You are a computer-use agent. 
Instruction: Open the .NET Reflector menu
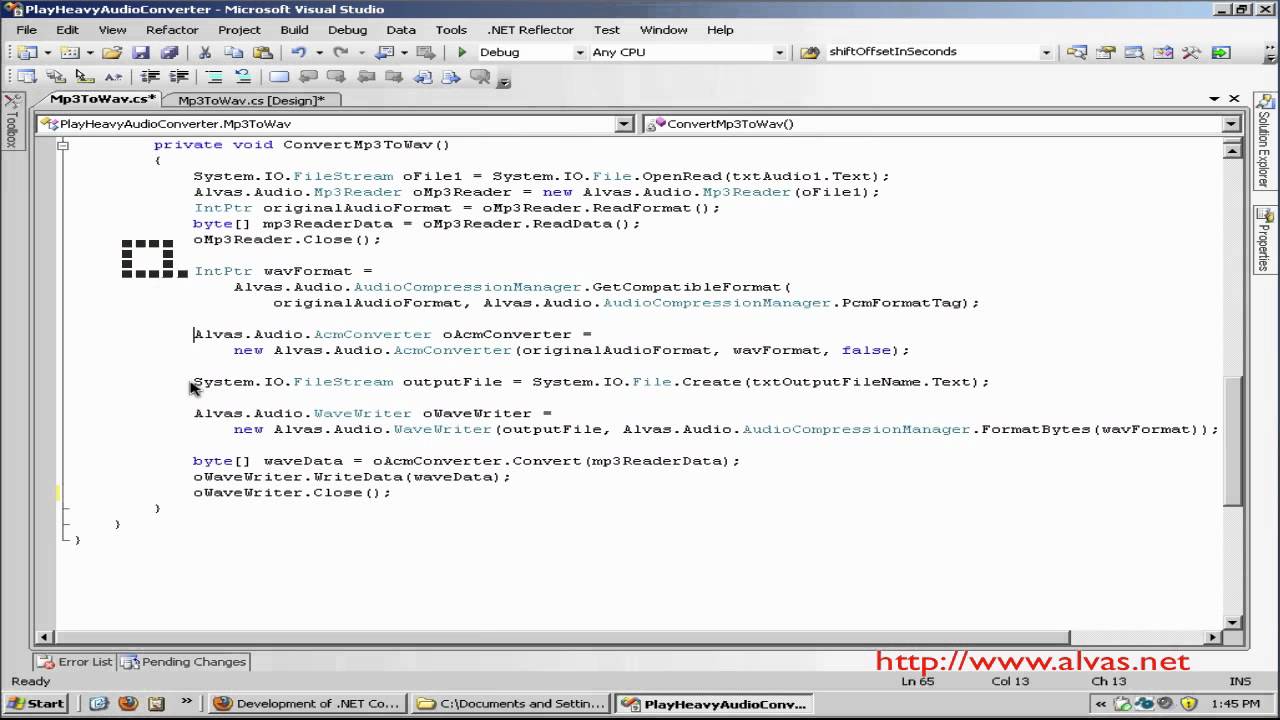point(530,30)
